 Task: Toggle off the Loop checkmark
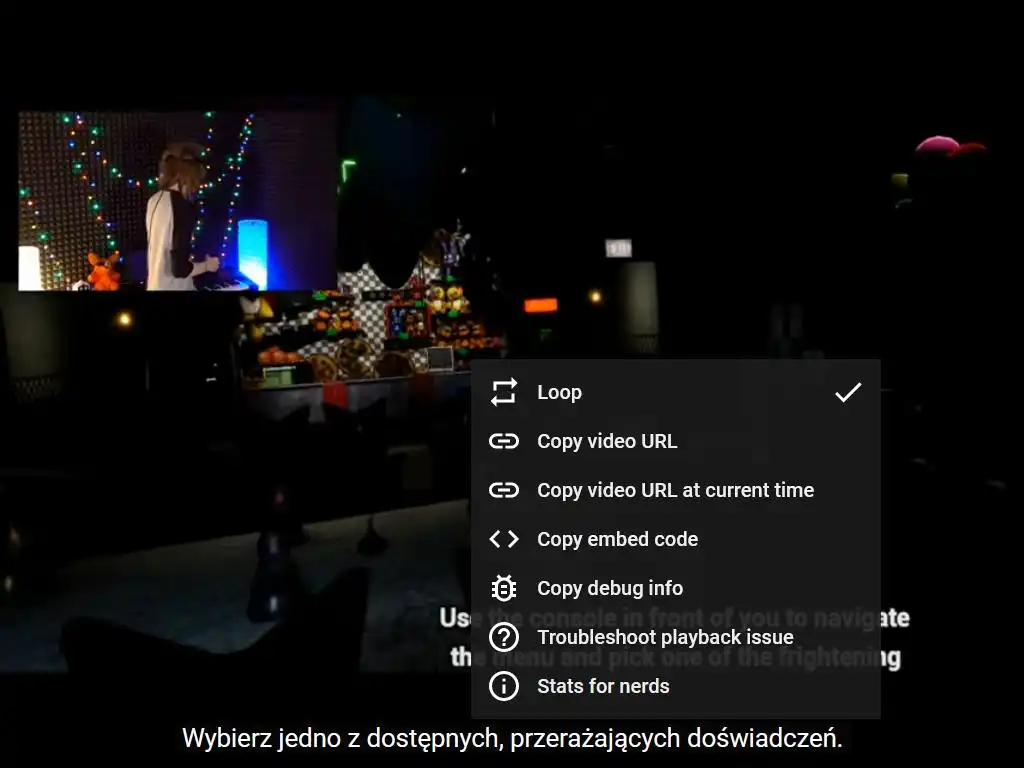click(848, 392)
